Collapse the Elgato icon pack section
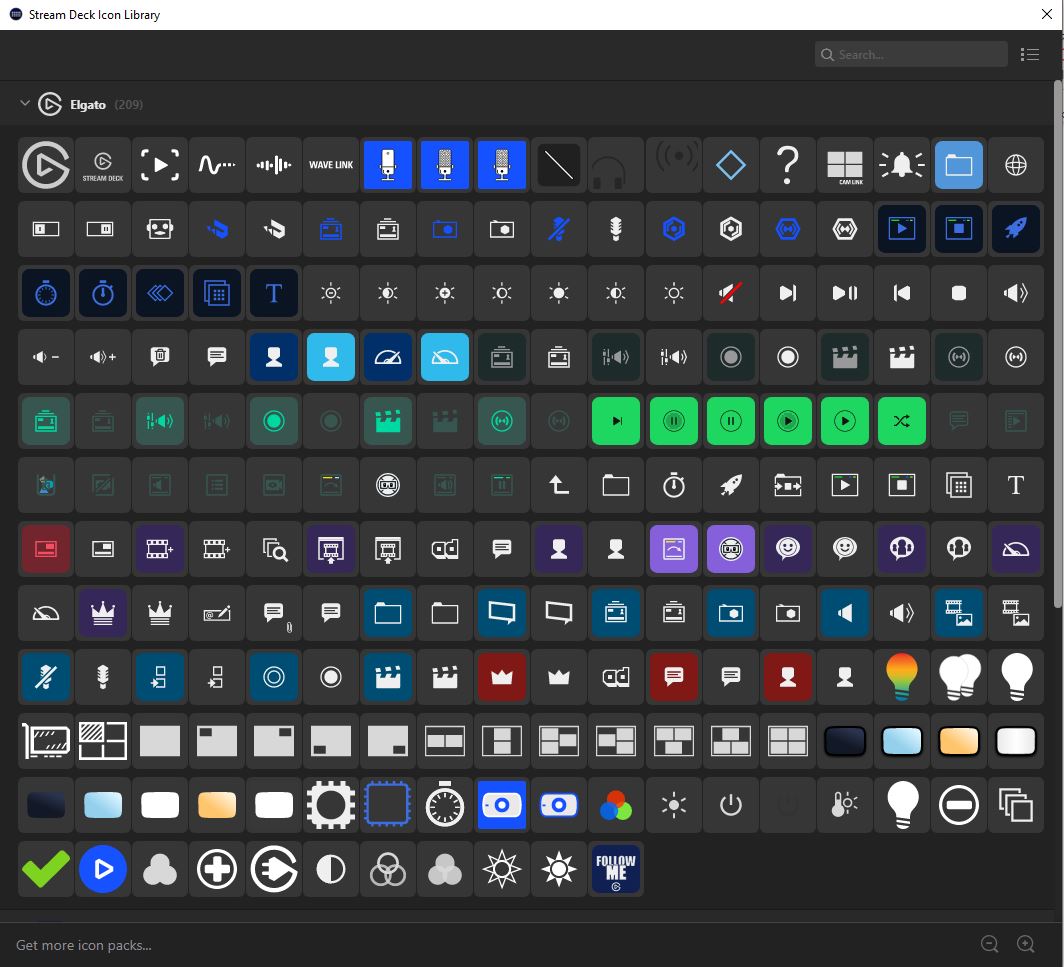This screenshot has height=967, width=1064. [24, 103]
